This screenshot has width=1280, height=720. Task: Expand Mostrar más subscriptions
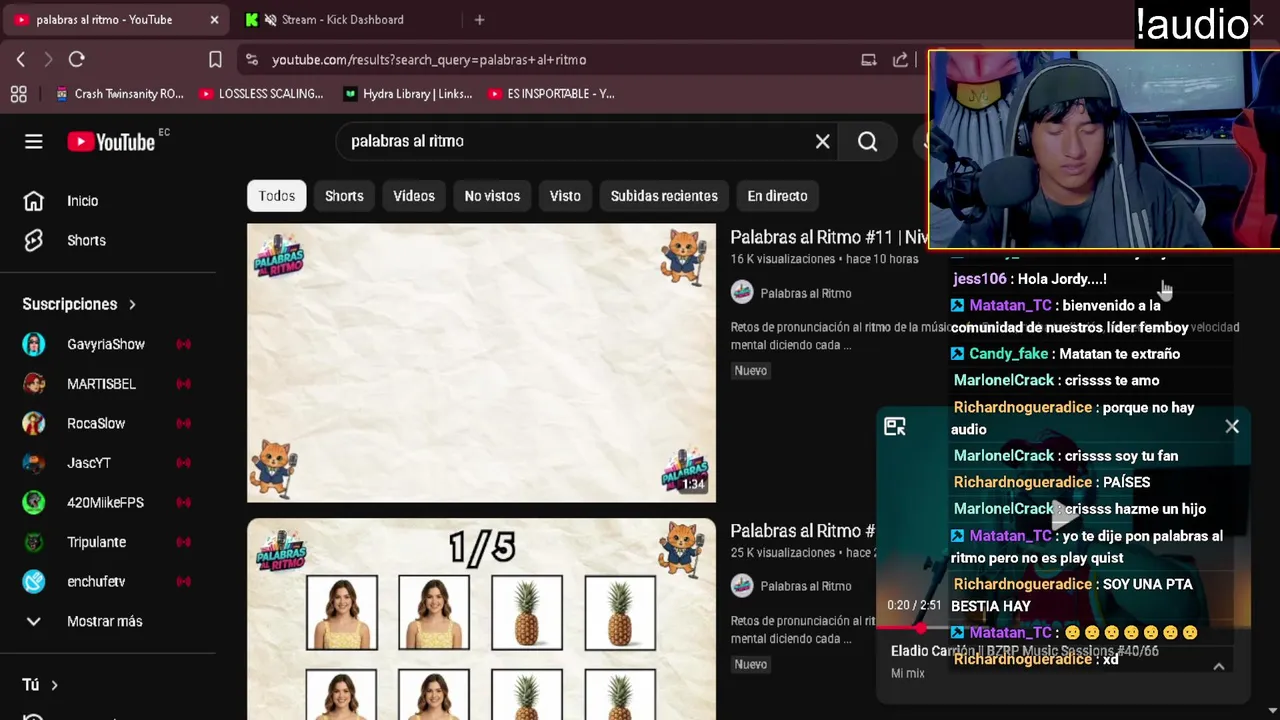83,621
